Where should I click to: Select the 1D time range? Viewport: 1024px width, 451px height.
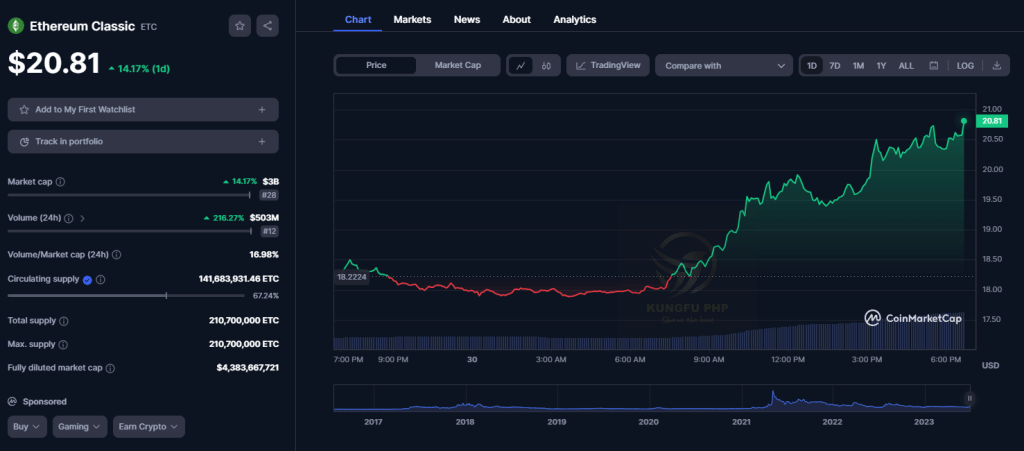tap(812, 65)
